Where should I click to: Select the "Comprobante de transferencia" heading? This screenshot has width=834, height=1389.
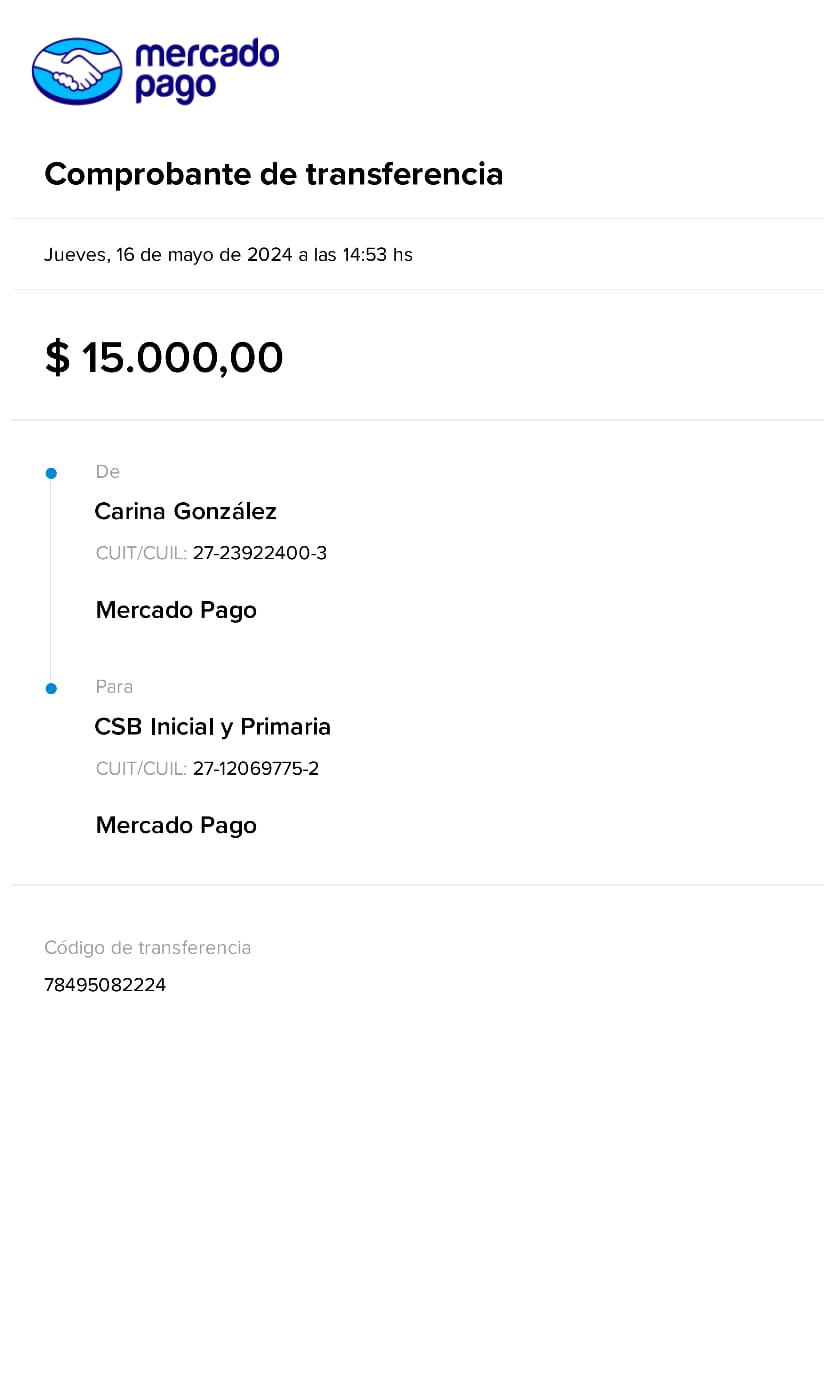[x=273, y=174]
